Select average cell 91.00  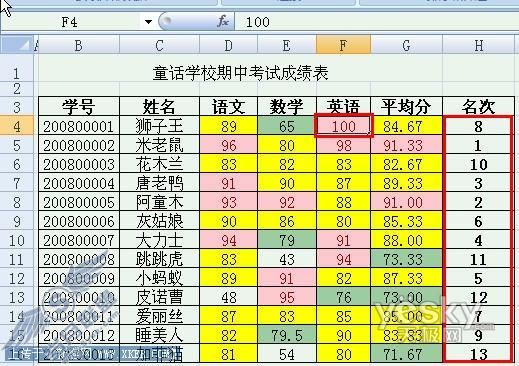pos(406,202)
